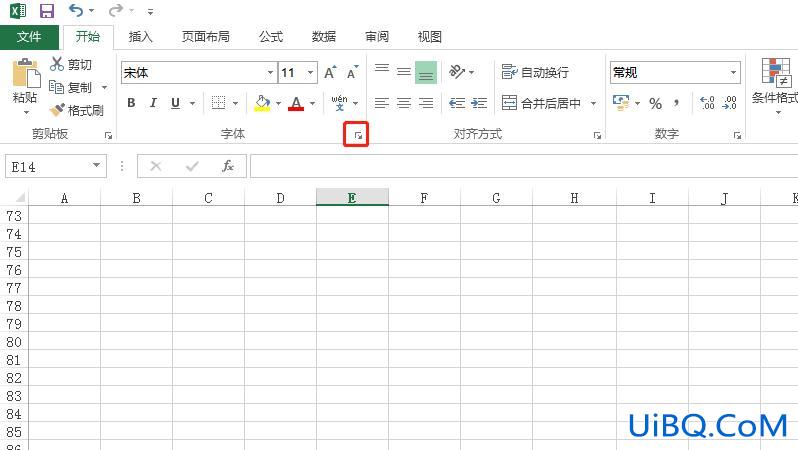
Task: Click the decrease decimal icon
Action: 729,103
